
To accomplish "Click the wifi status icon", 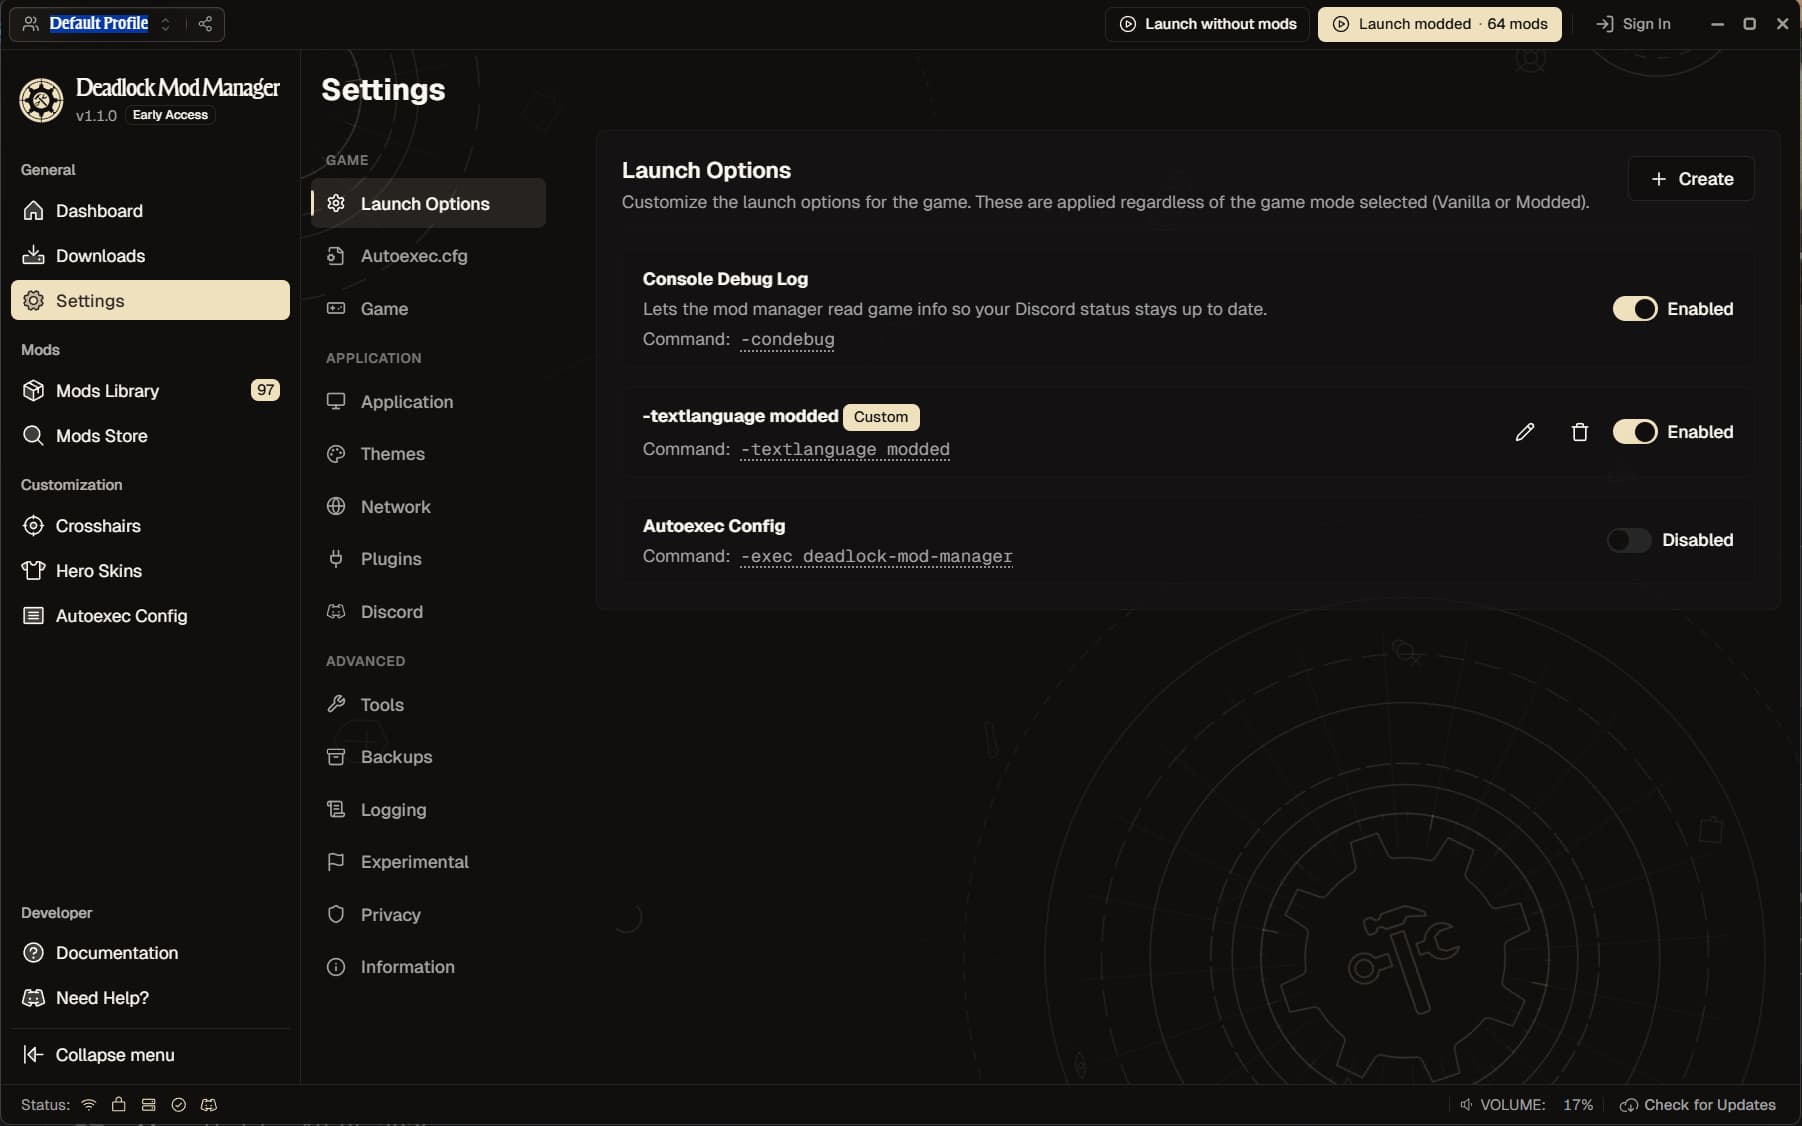I will [89, 1105].
